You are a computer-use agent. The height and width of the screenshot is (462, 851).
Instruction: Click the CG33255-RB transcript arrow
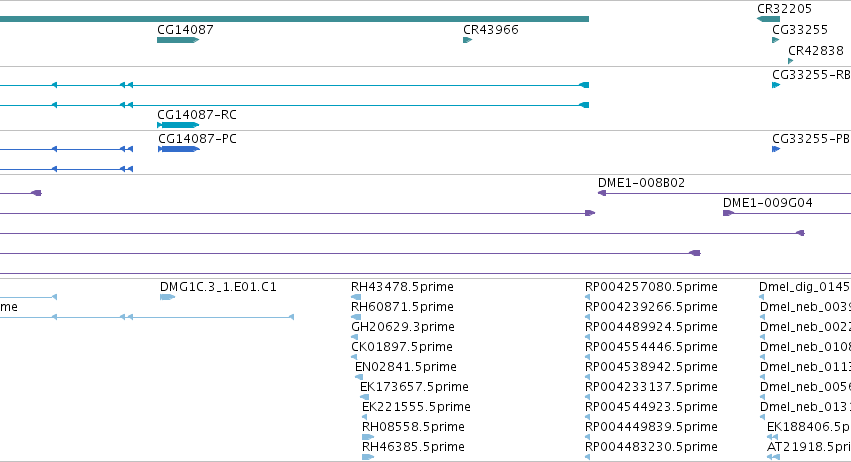pos(776,85)
